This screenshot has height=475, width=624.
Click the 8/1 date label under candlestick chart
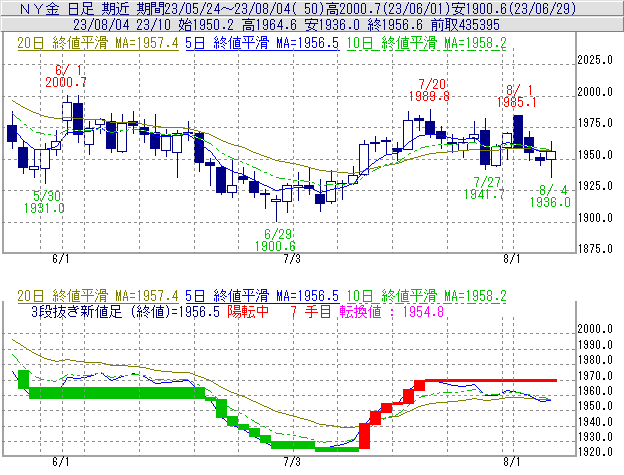[x=512, y=259]
